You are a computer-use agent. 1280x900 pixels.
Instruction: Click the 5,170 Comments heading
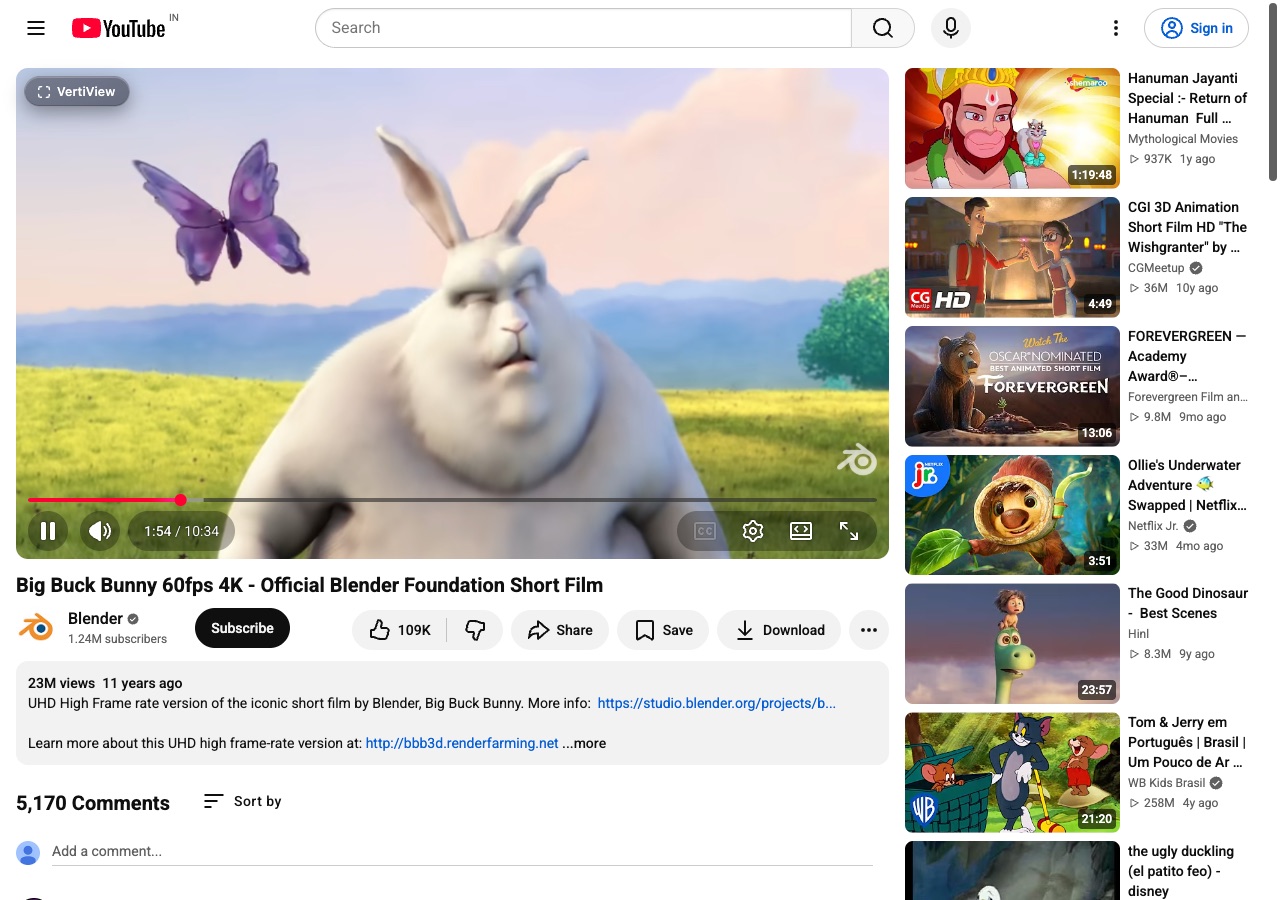[x=93, y=803]
